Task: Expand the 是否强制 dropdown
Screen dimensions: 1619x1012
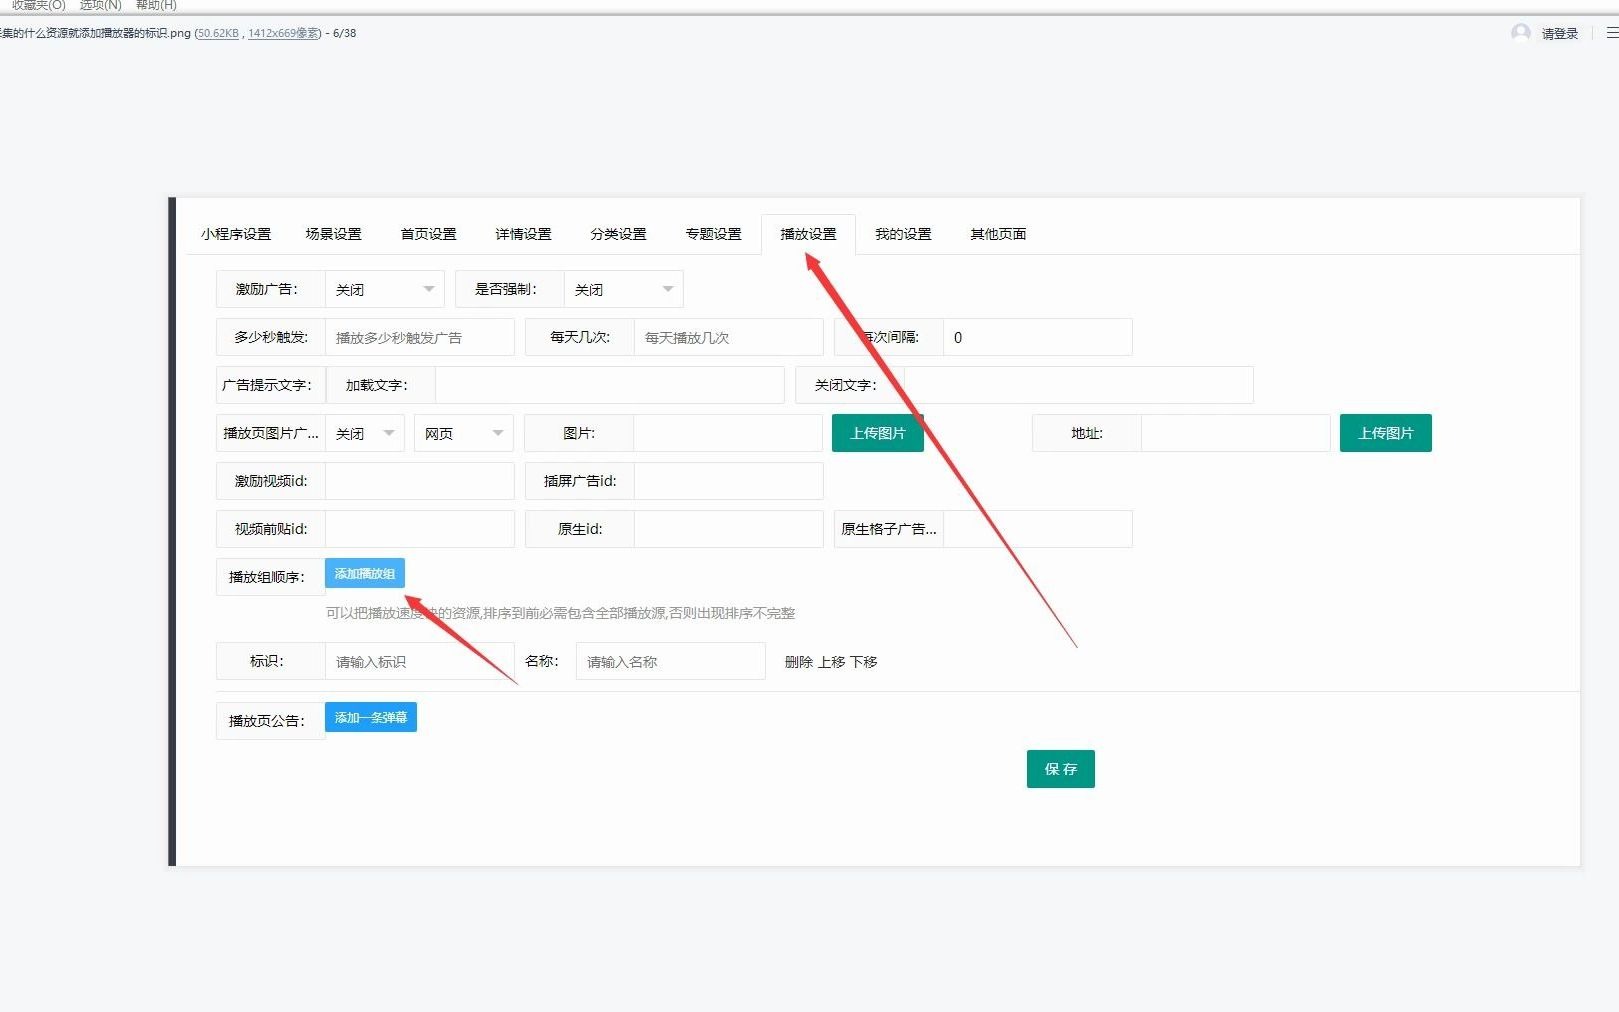Action: [x=624, y=289]
